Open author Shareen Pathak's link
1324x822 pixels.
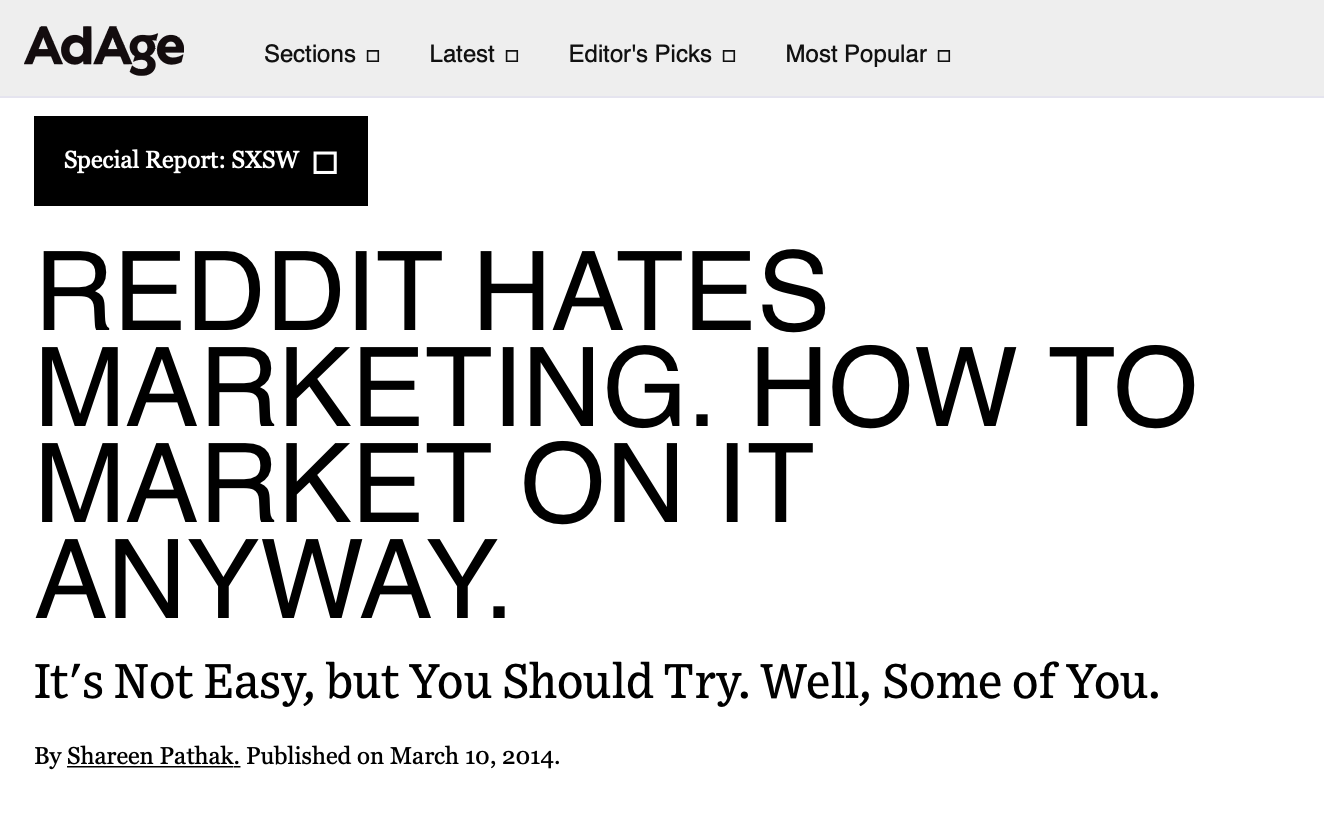[x=153, y=756]
